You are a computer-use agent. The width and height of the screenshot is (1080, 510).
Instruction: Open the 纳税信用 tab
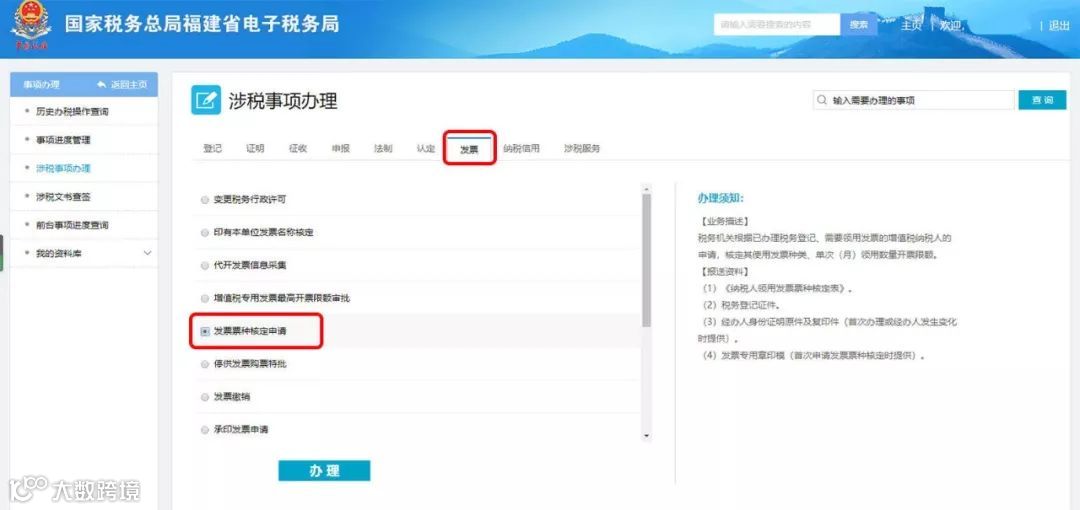click(521, 148)
